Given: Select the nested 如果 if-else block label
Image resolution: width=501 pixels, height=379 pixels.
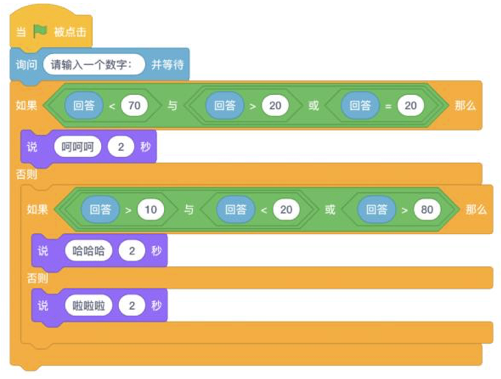Looking at the screenshot, I should [x=37, y=210].
